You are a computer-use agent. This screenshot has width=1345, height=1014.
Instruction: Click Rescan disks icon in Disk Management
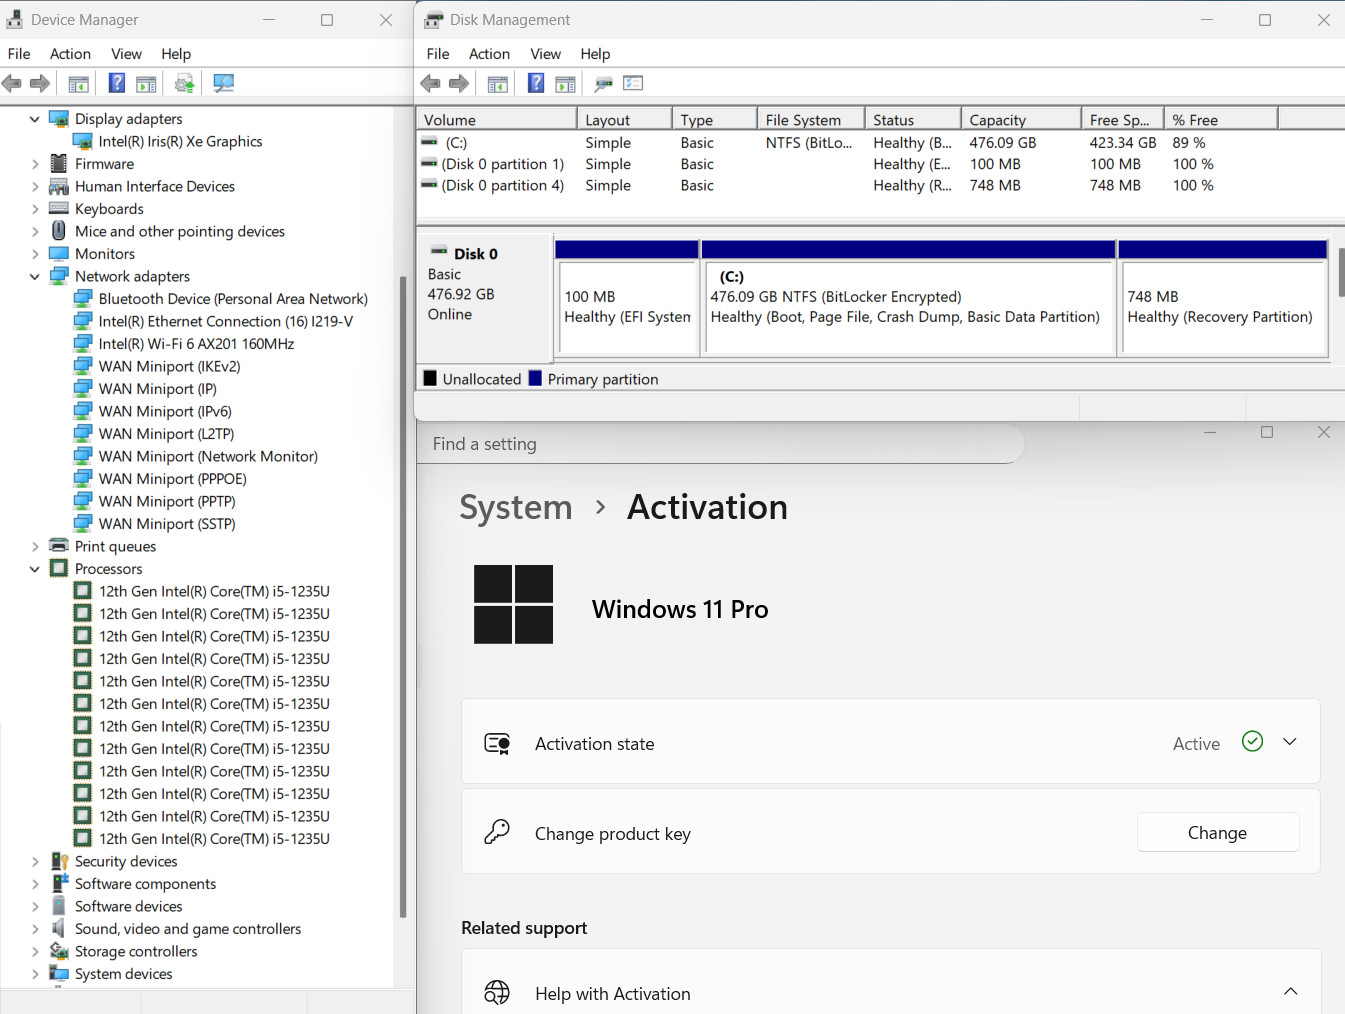pyautogui.click(x=603, y=84)
